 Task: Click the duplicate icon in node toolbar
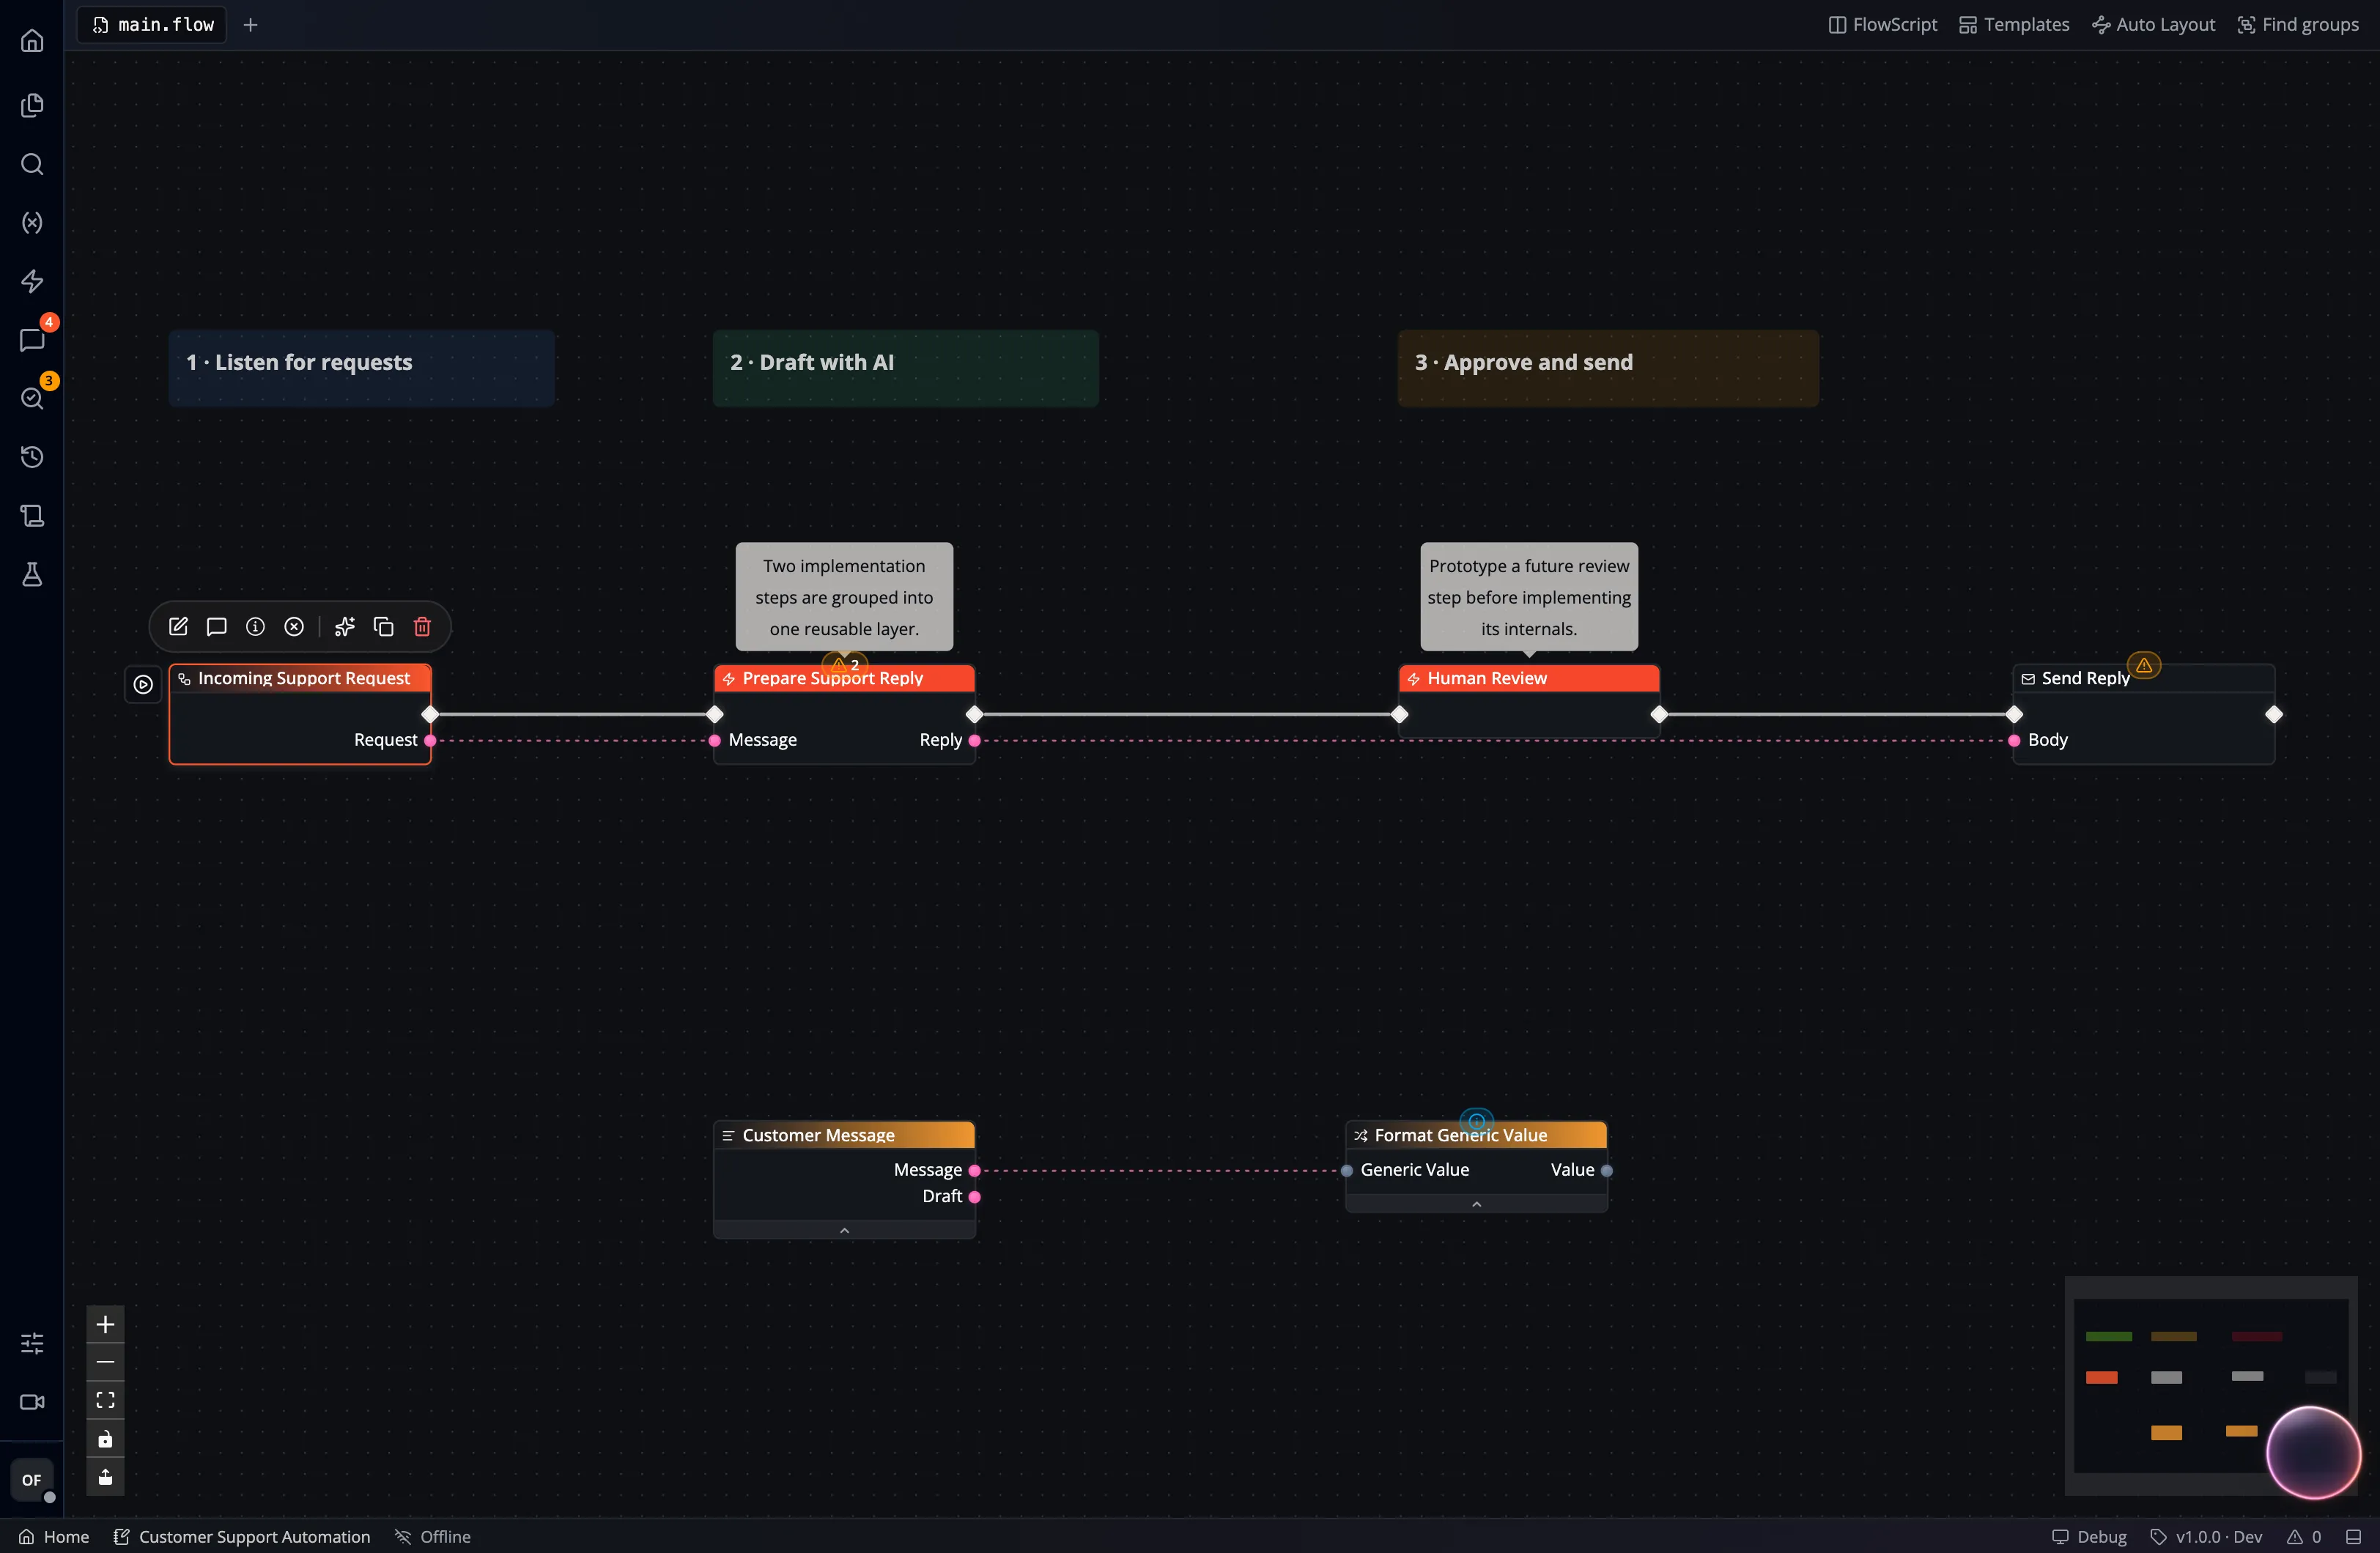[x=383, y=627]
